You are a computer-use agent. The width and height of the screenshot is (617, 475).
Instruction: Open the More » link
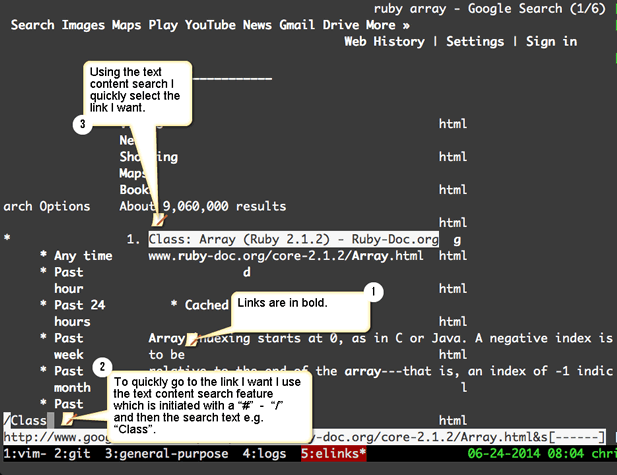[x=388, y=25]
